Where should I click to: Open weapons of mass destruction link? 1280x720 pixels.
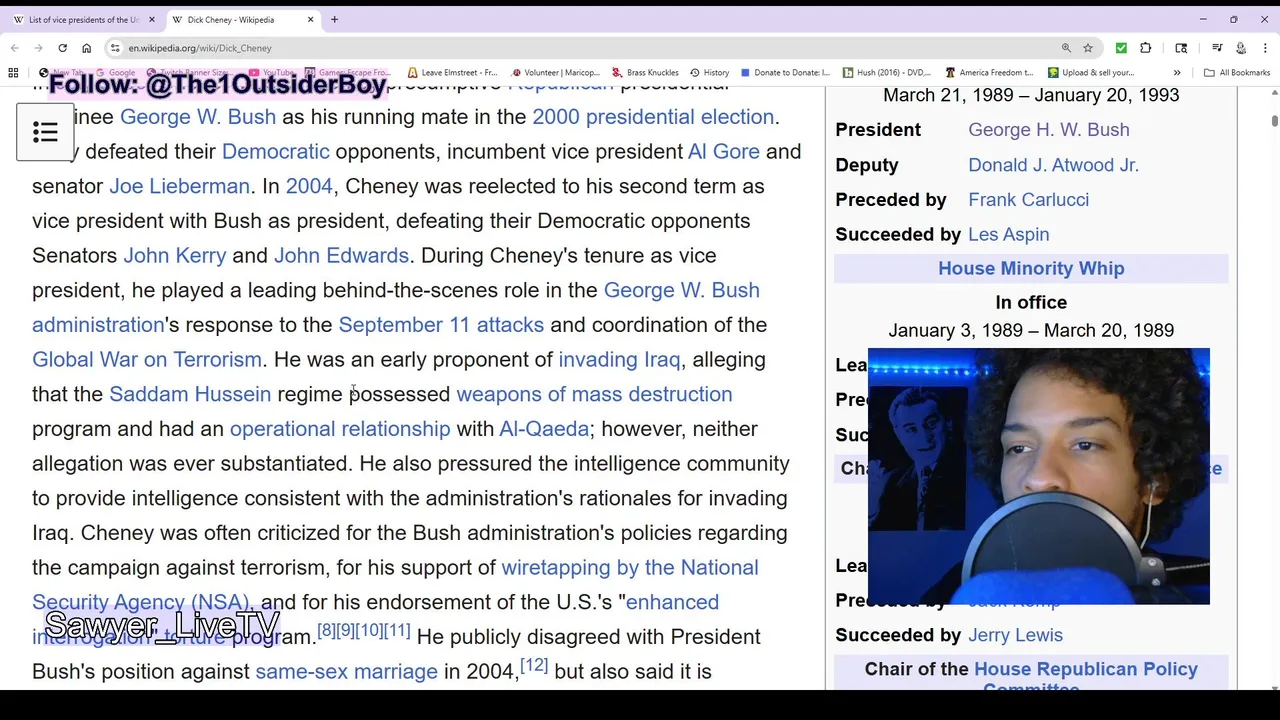coord(594,394)
